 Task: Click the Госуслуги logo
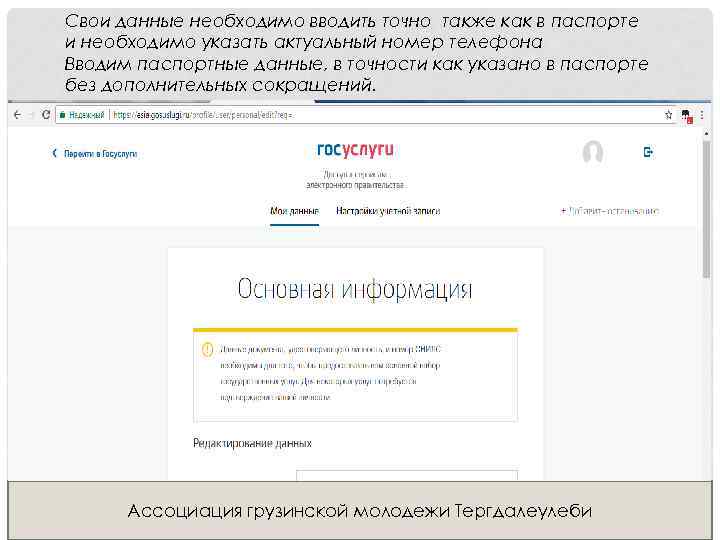(x=355, y=150)
